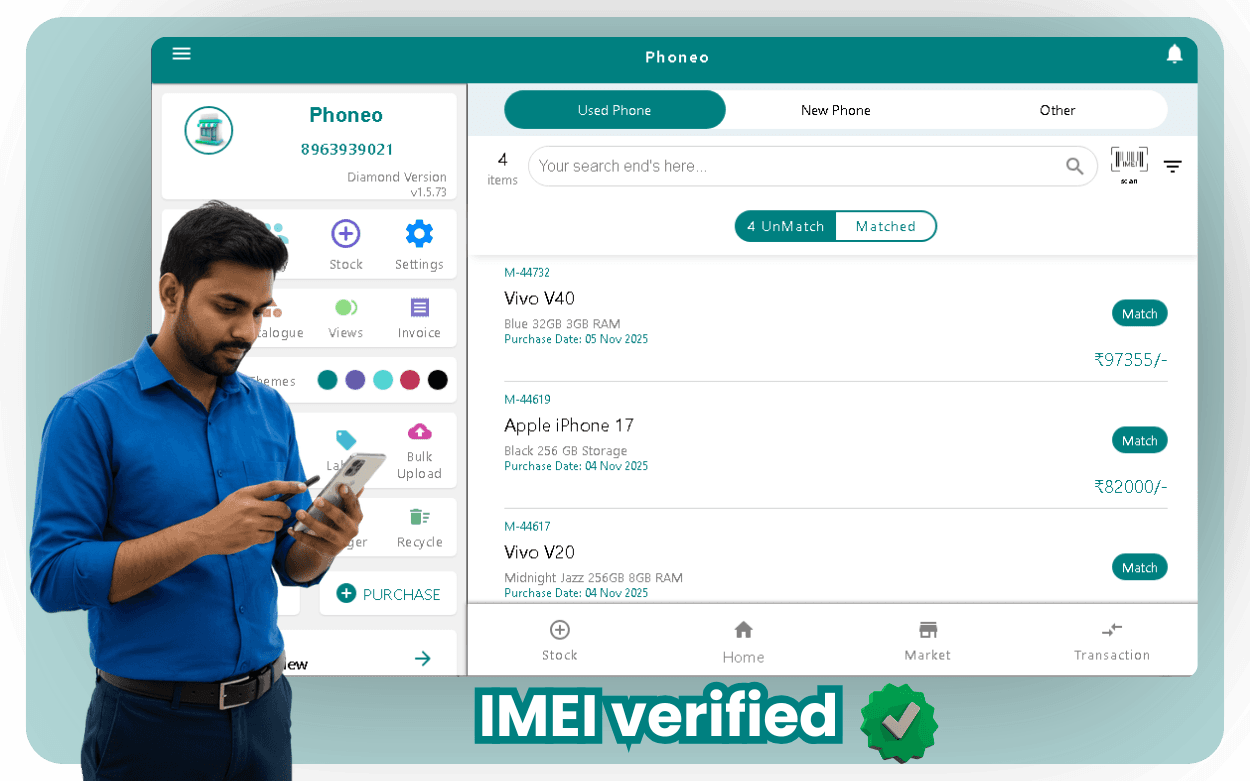1250x781 pixels.
Task: Click the item code M-44732
Action: (527, 272)
